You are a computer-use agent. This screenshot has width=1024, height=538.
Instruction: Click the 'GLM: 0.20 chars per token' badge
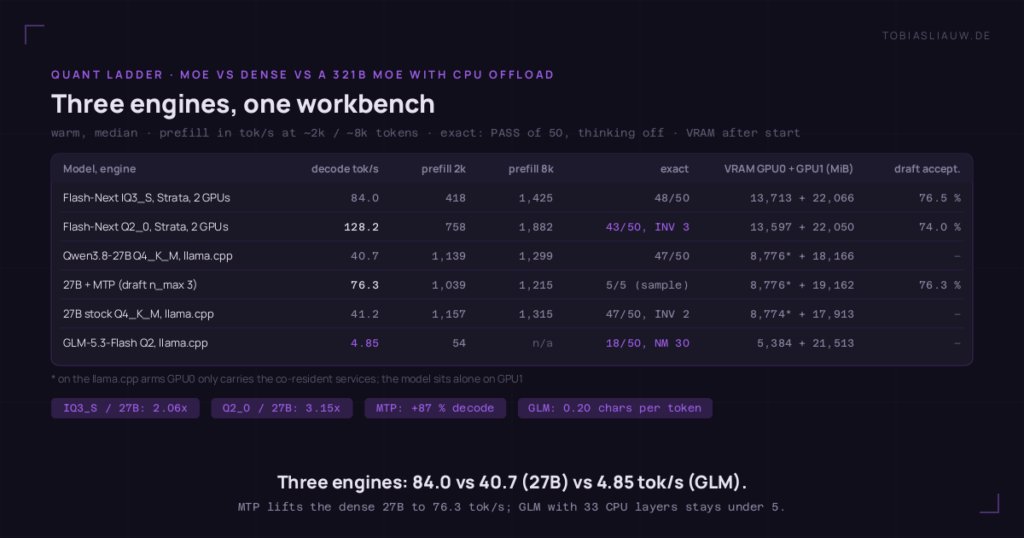(x=615, y=408)
